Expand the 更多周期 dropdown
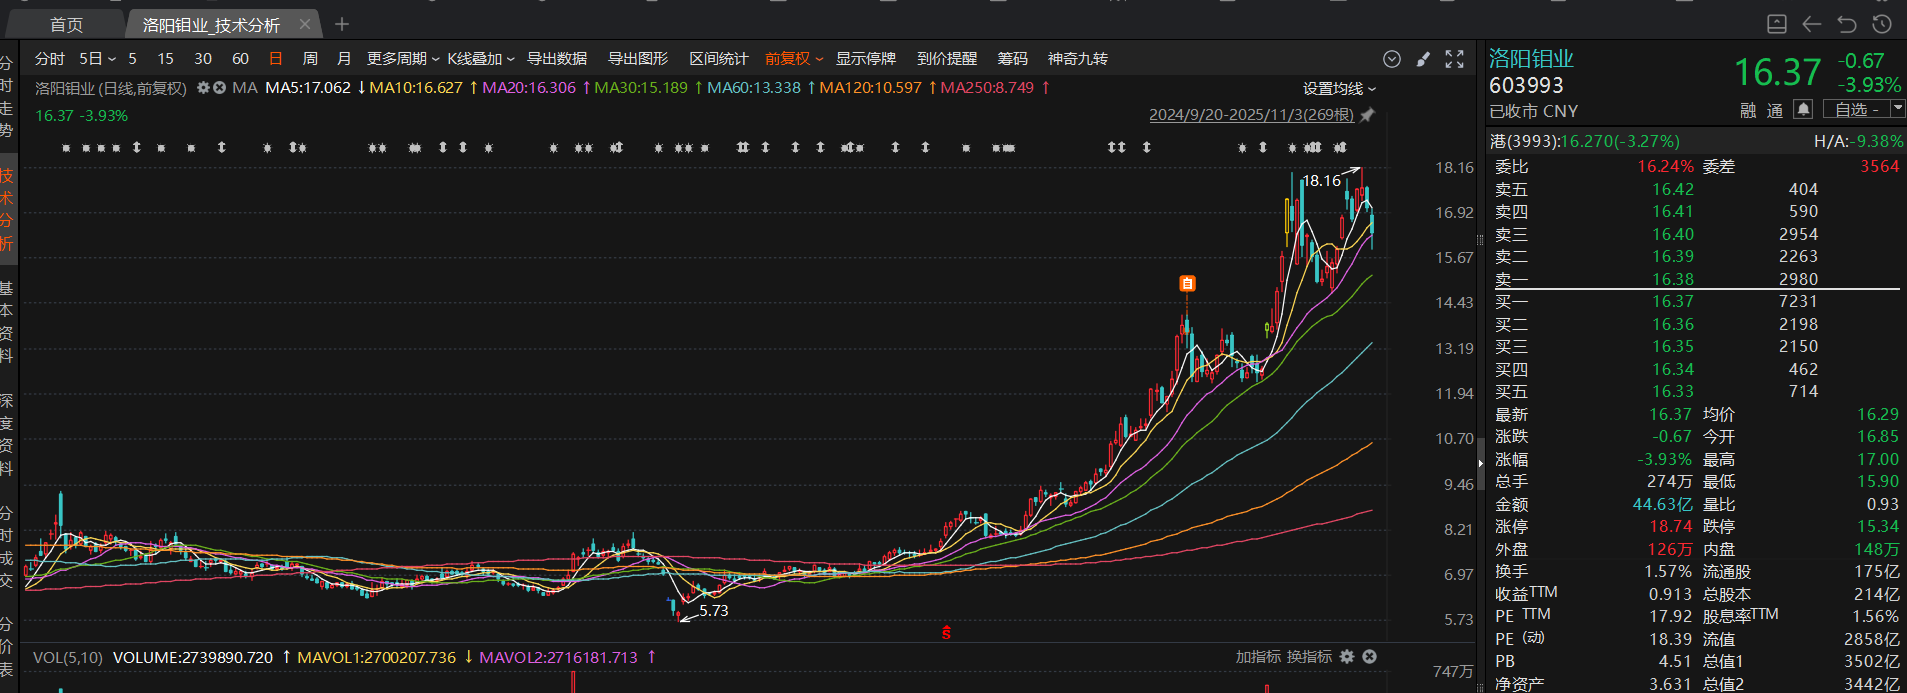1907x693 pixels. (x=402, y=59)
